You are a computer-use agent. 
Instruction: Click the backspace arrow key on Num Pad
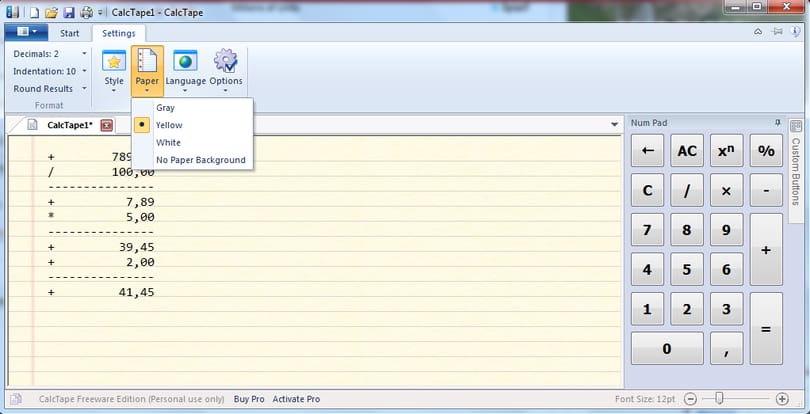pos(647,150)
